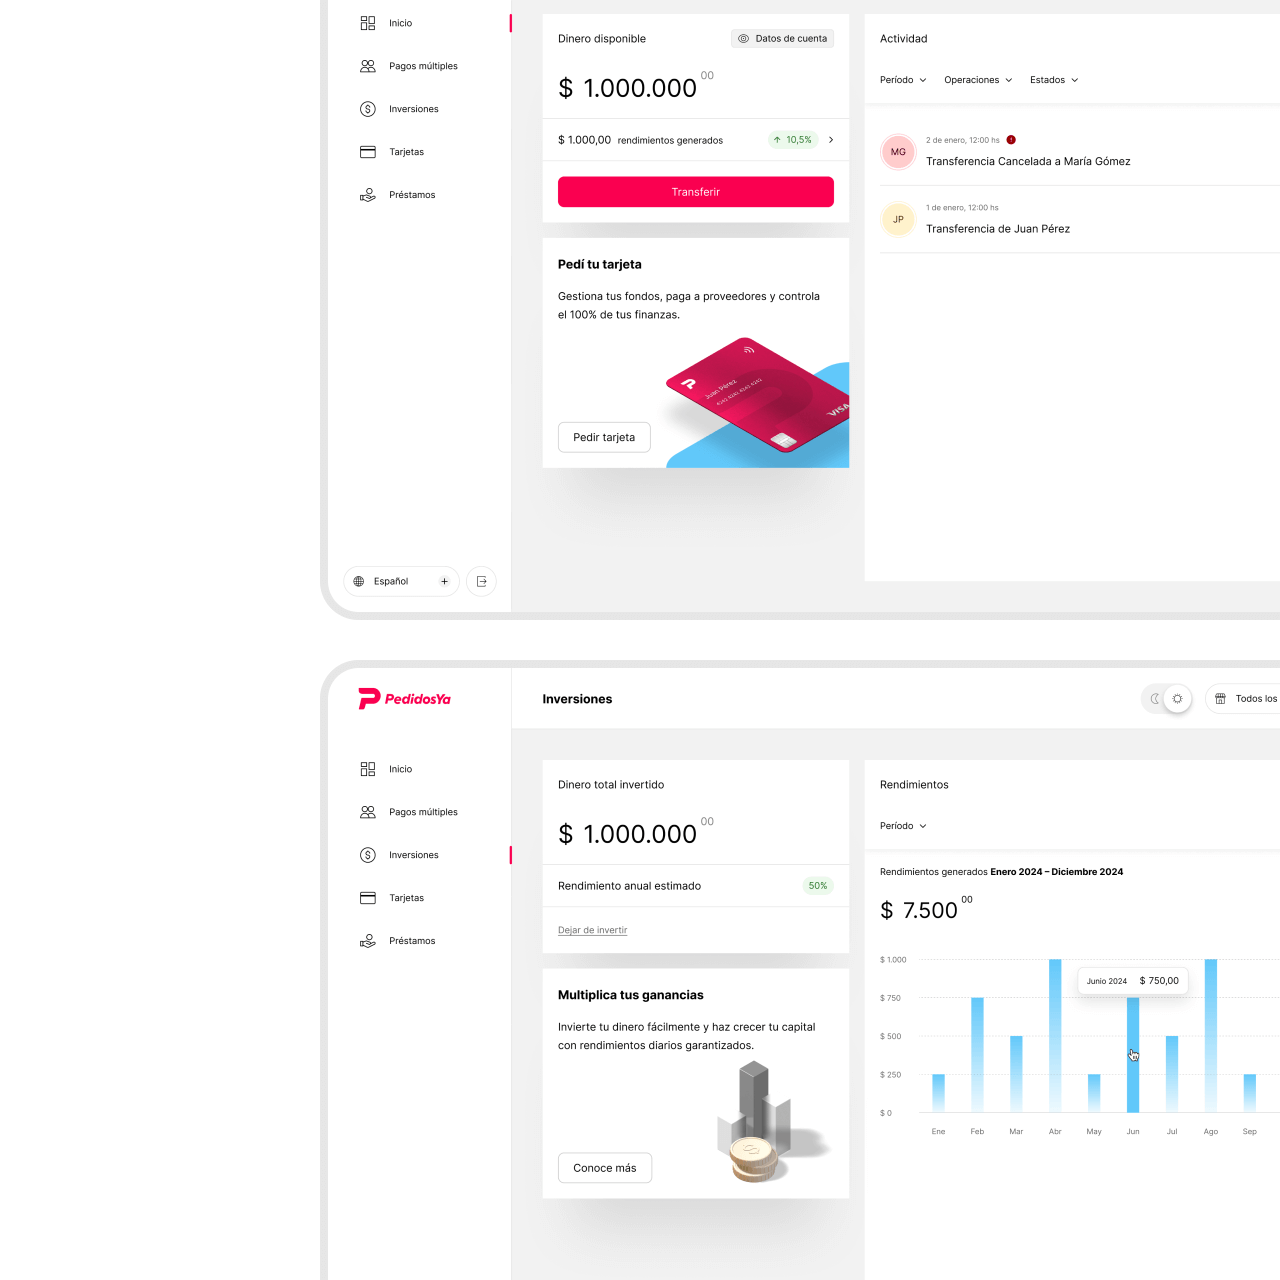1280x1280 pixels.
Task: Select the MG avatar in Actividad
Action: point(898,152)
